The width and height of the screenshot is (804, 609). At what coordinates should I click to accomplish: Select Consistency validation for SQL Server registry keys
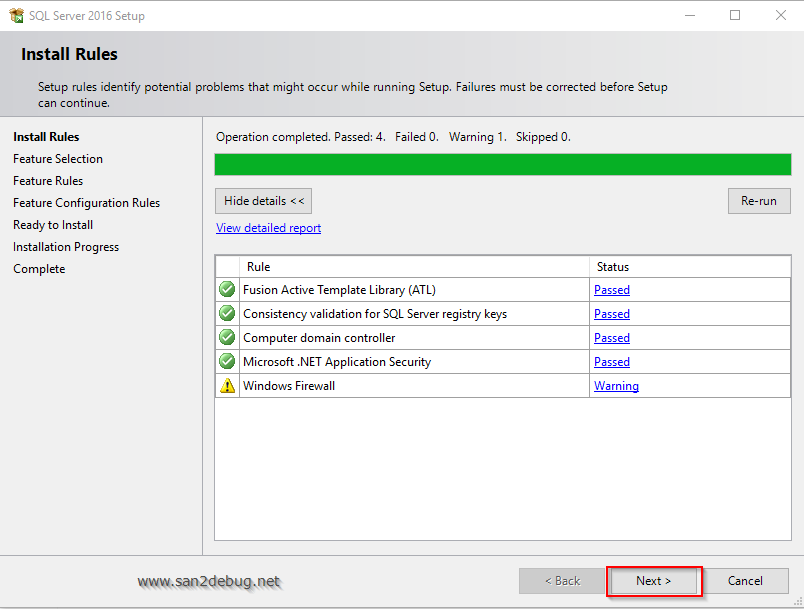click(375, 314)
